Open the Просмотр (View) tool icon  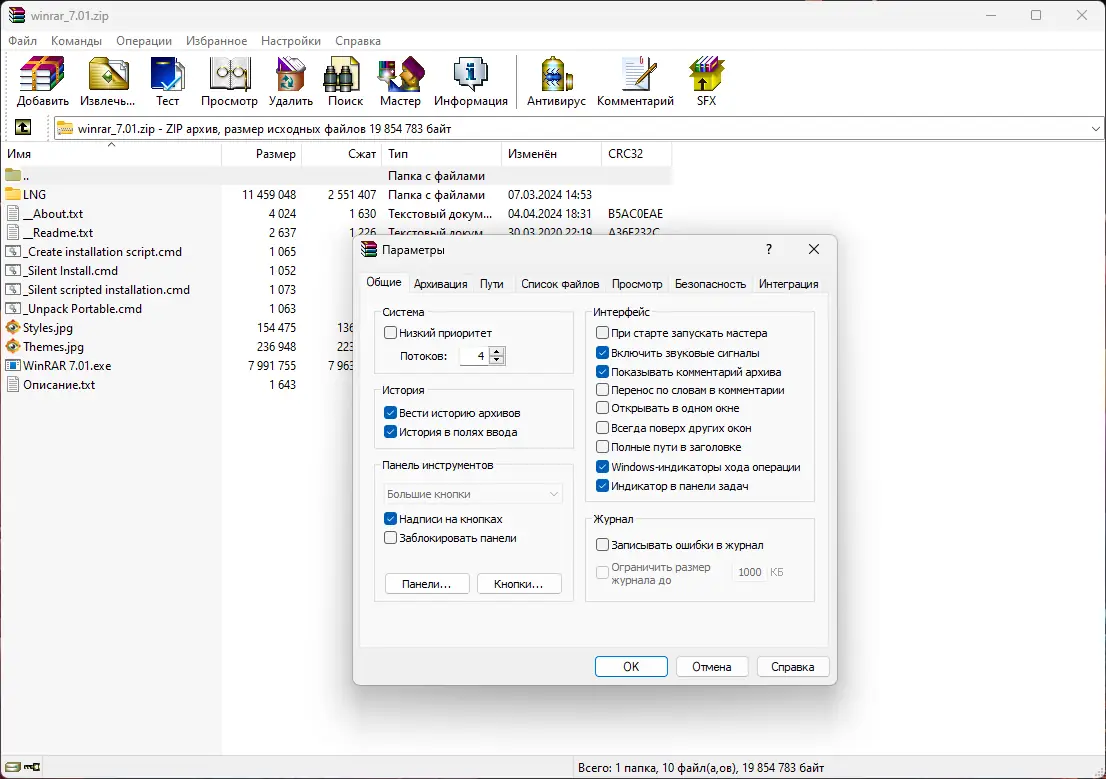pyautogui.click(x=229, y=75)
